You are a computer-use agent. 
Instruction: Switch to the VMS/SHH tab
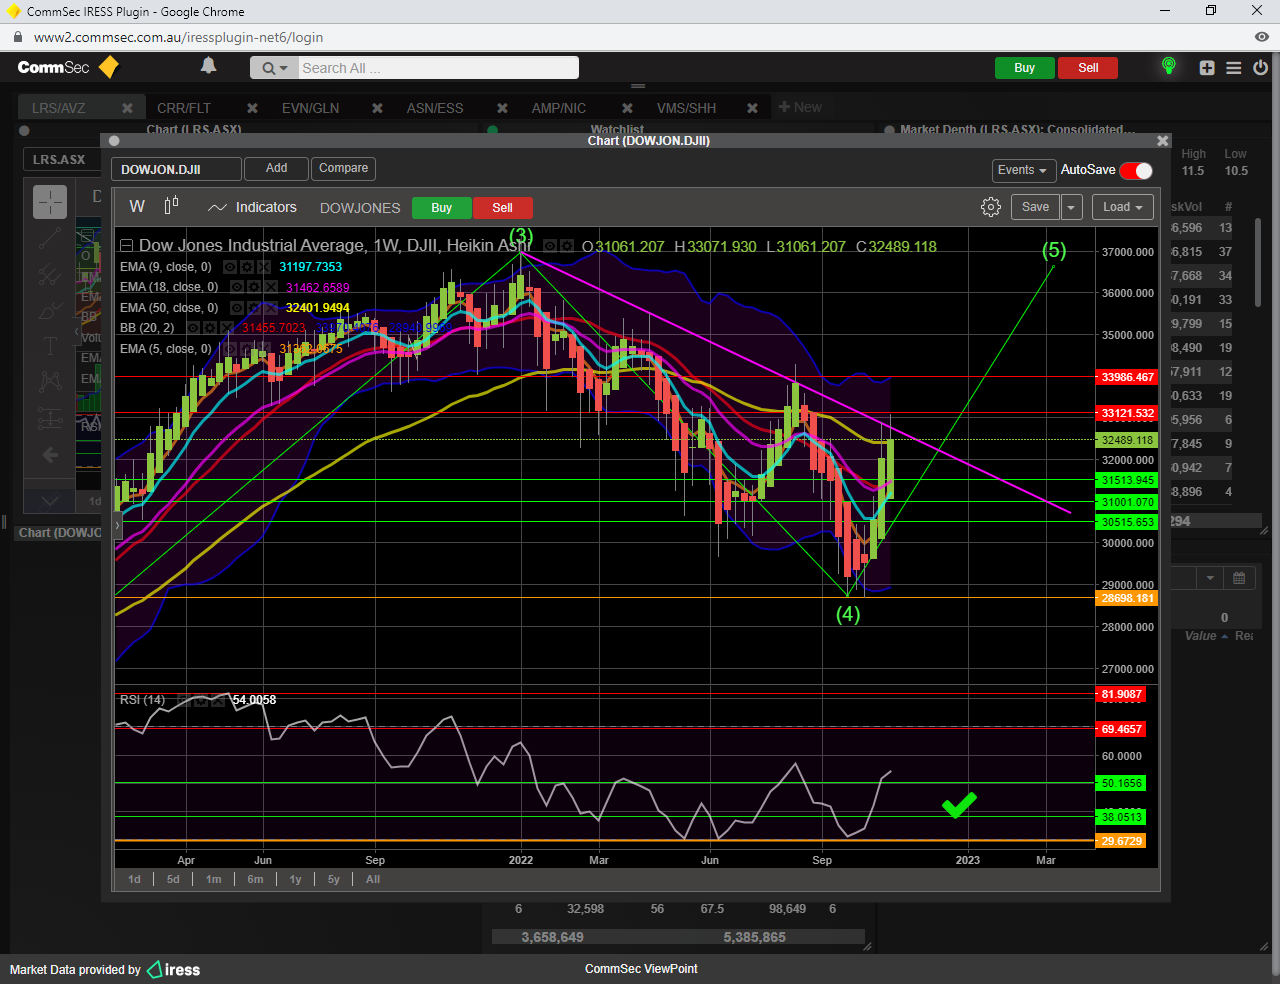[686, 108]
